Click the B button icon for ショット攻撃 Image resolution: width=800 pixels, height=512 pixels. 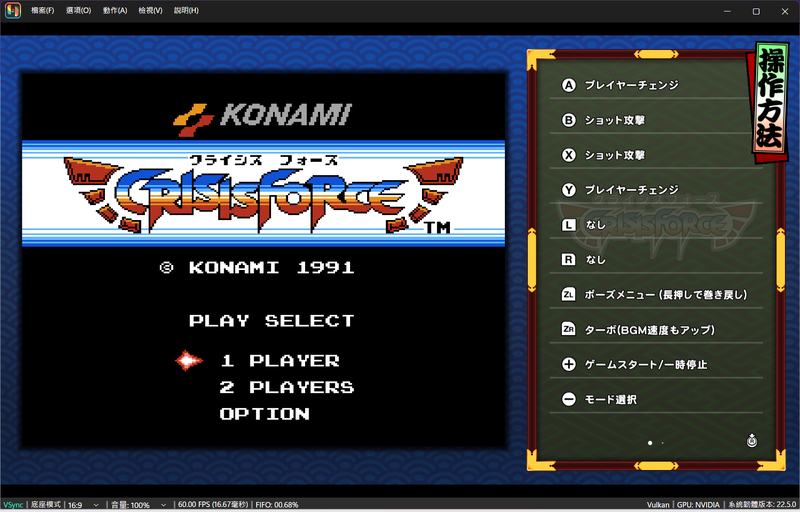pyautogui.click(x=568, y=120)
